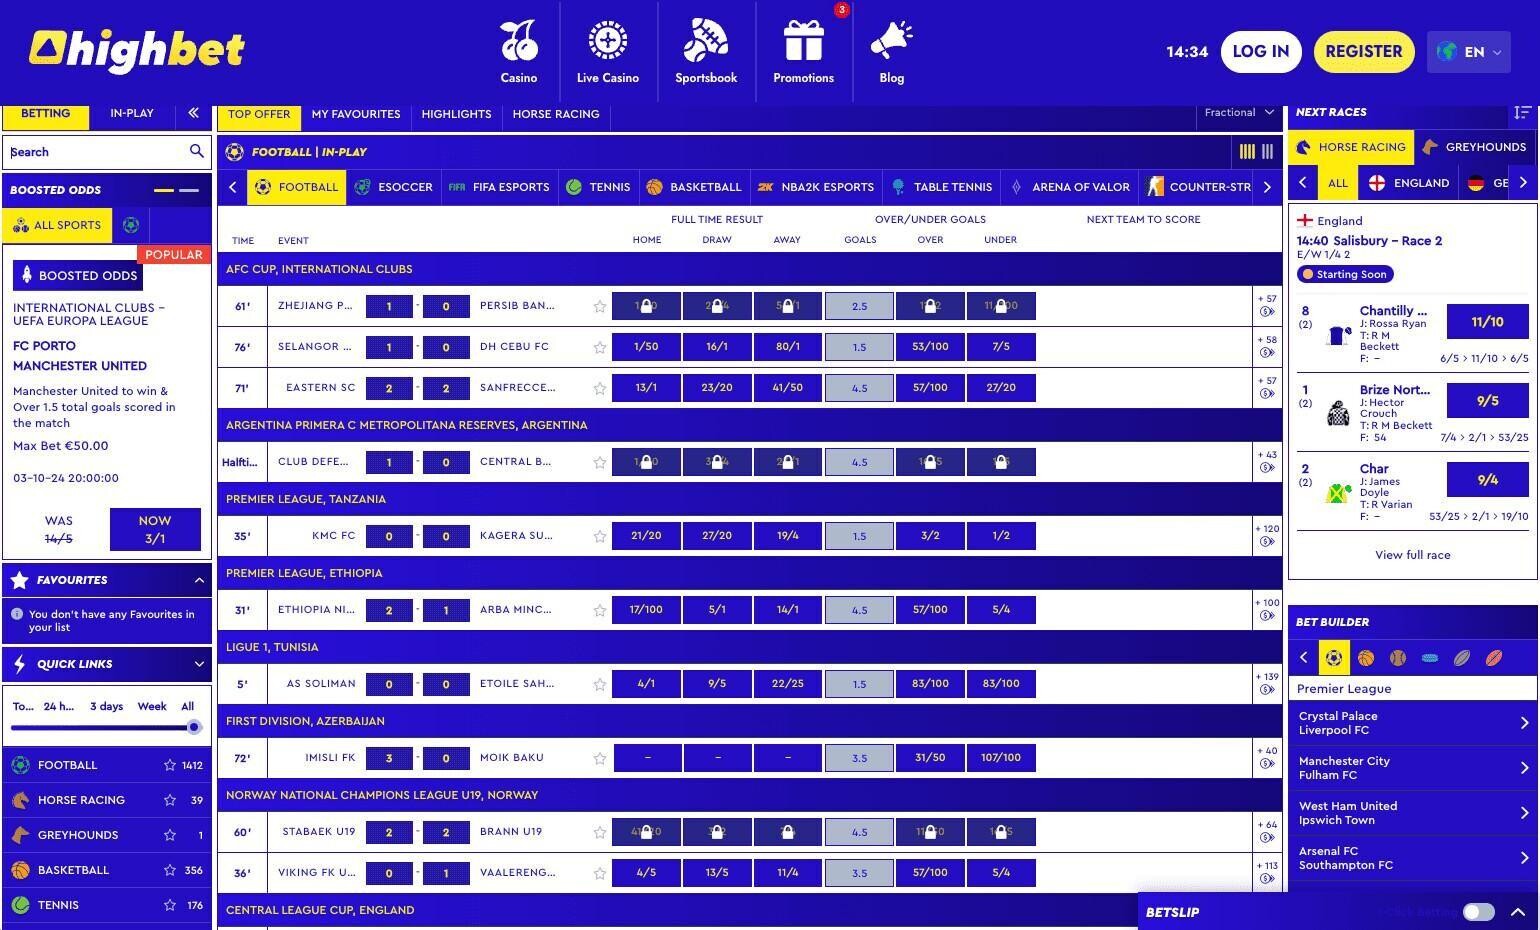Show next in-play sports in carousel
Viewport: 1540px width, 930px height.
(x=1267, y=187)
